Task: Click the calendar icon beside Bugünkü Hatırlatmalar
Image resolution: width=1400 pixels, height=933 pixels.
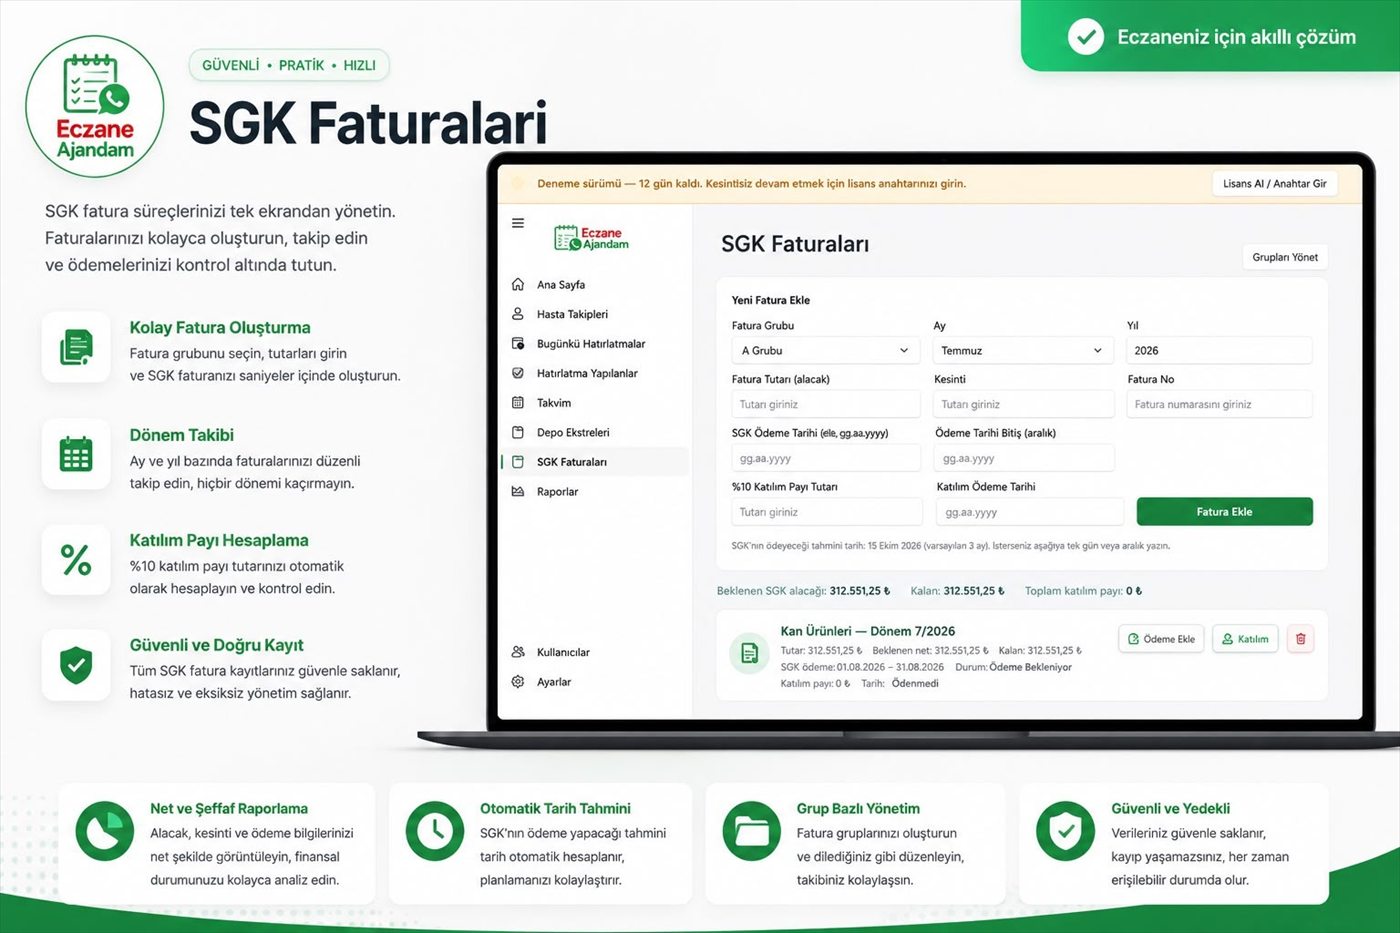Action: (518, 343)
